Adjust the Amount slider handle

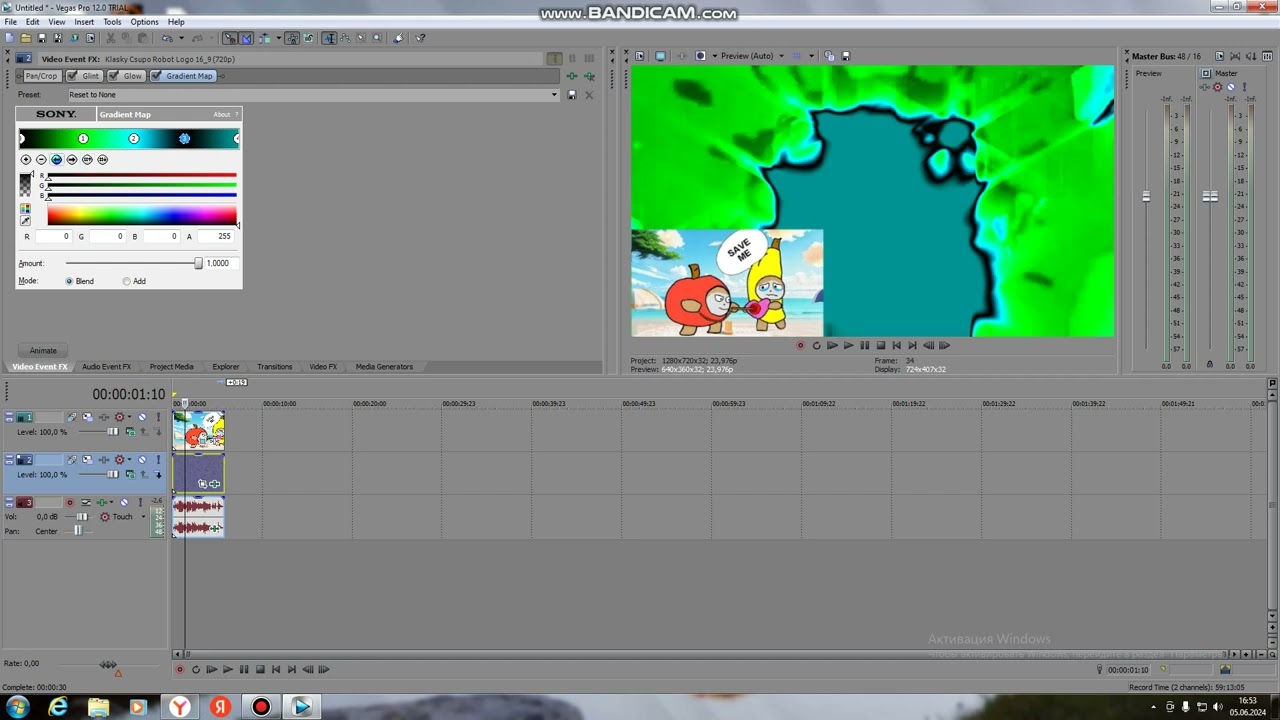(198, 263)
